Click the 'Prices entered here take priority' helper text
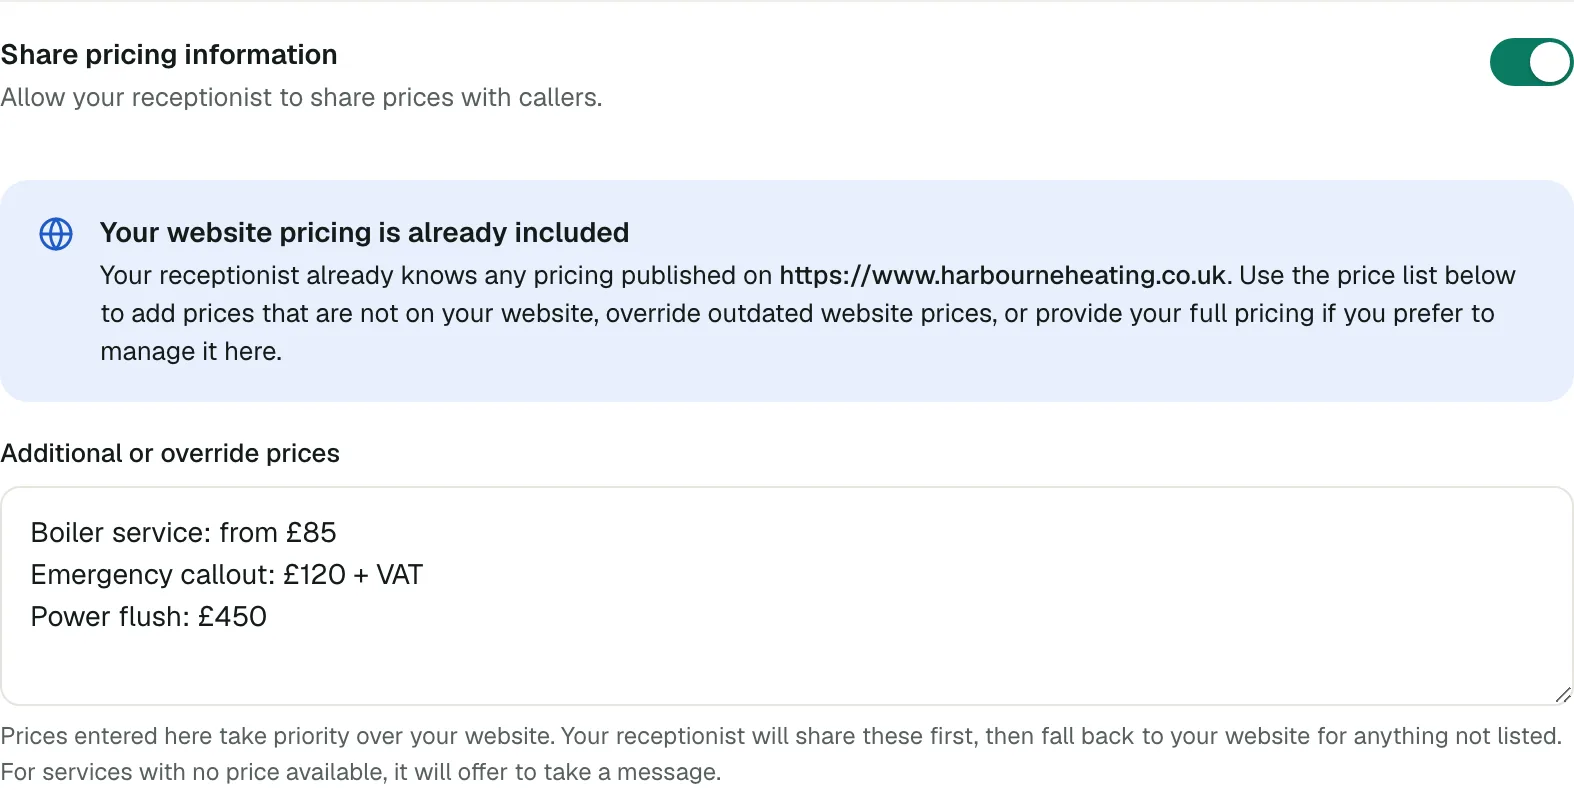Viewport: 1574px width, 790px height. pyautogui.click(x=781, y=754)
